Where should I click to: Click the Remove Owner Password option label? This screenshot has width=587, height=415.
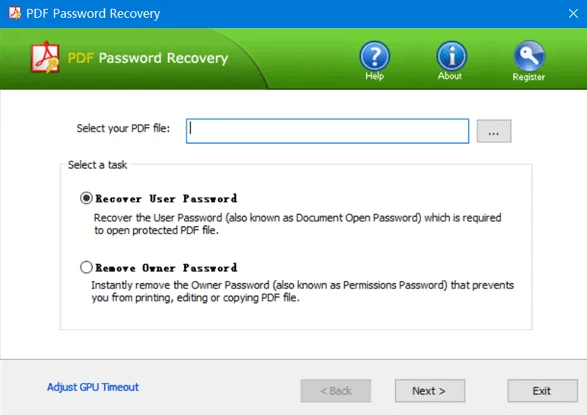[166, 268]
